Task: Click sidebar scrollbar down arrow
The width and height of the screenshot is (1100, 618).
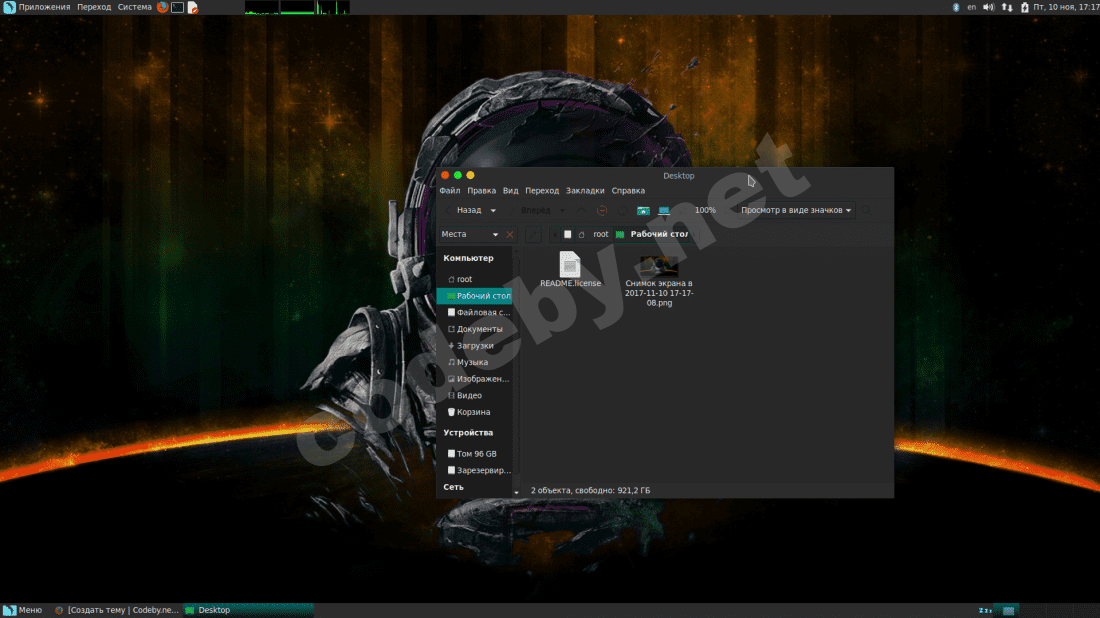Action: point(516,492)
